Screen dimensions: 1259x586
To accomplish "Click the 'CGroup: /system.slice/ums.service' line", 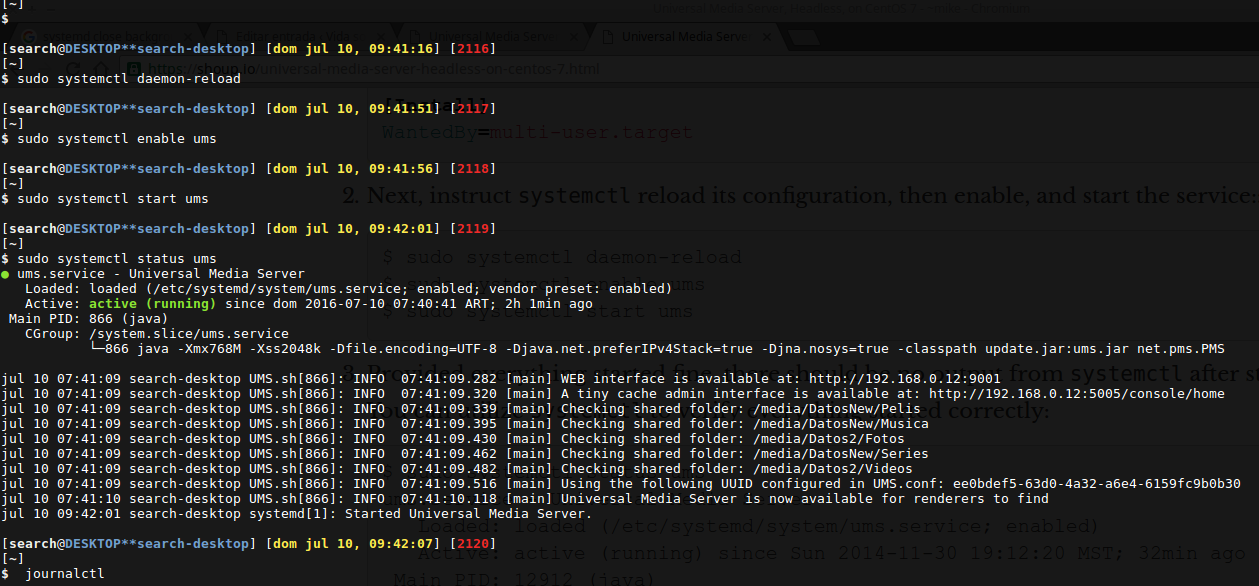I will point(157,333).
